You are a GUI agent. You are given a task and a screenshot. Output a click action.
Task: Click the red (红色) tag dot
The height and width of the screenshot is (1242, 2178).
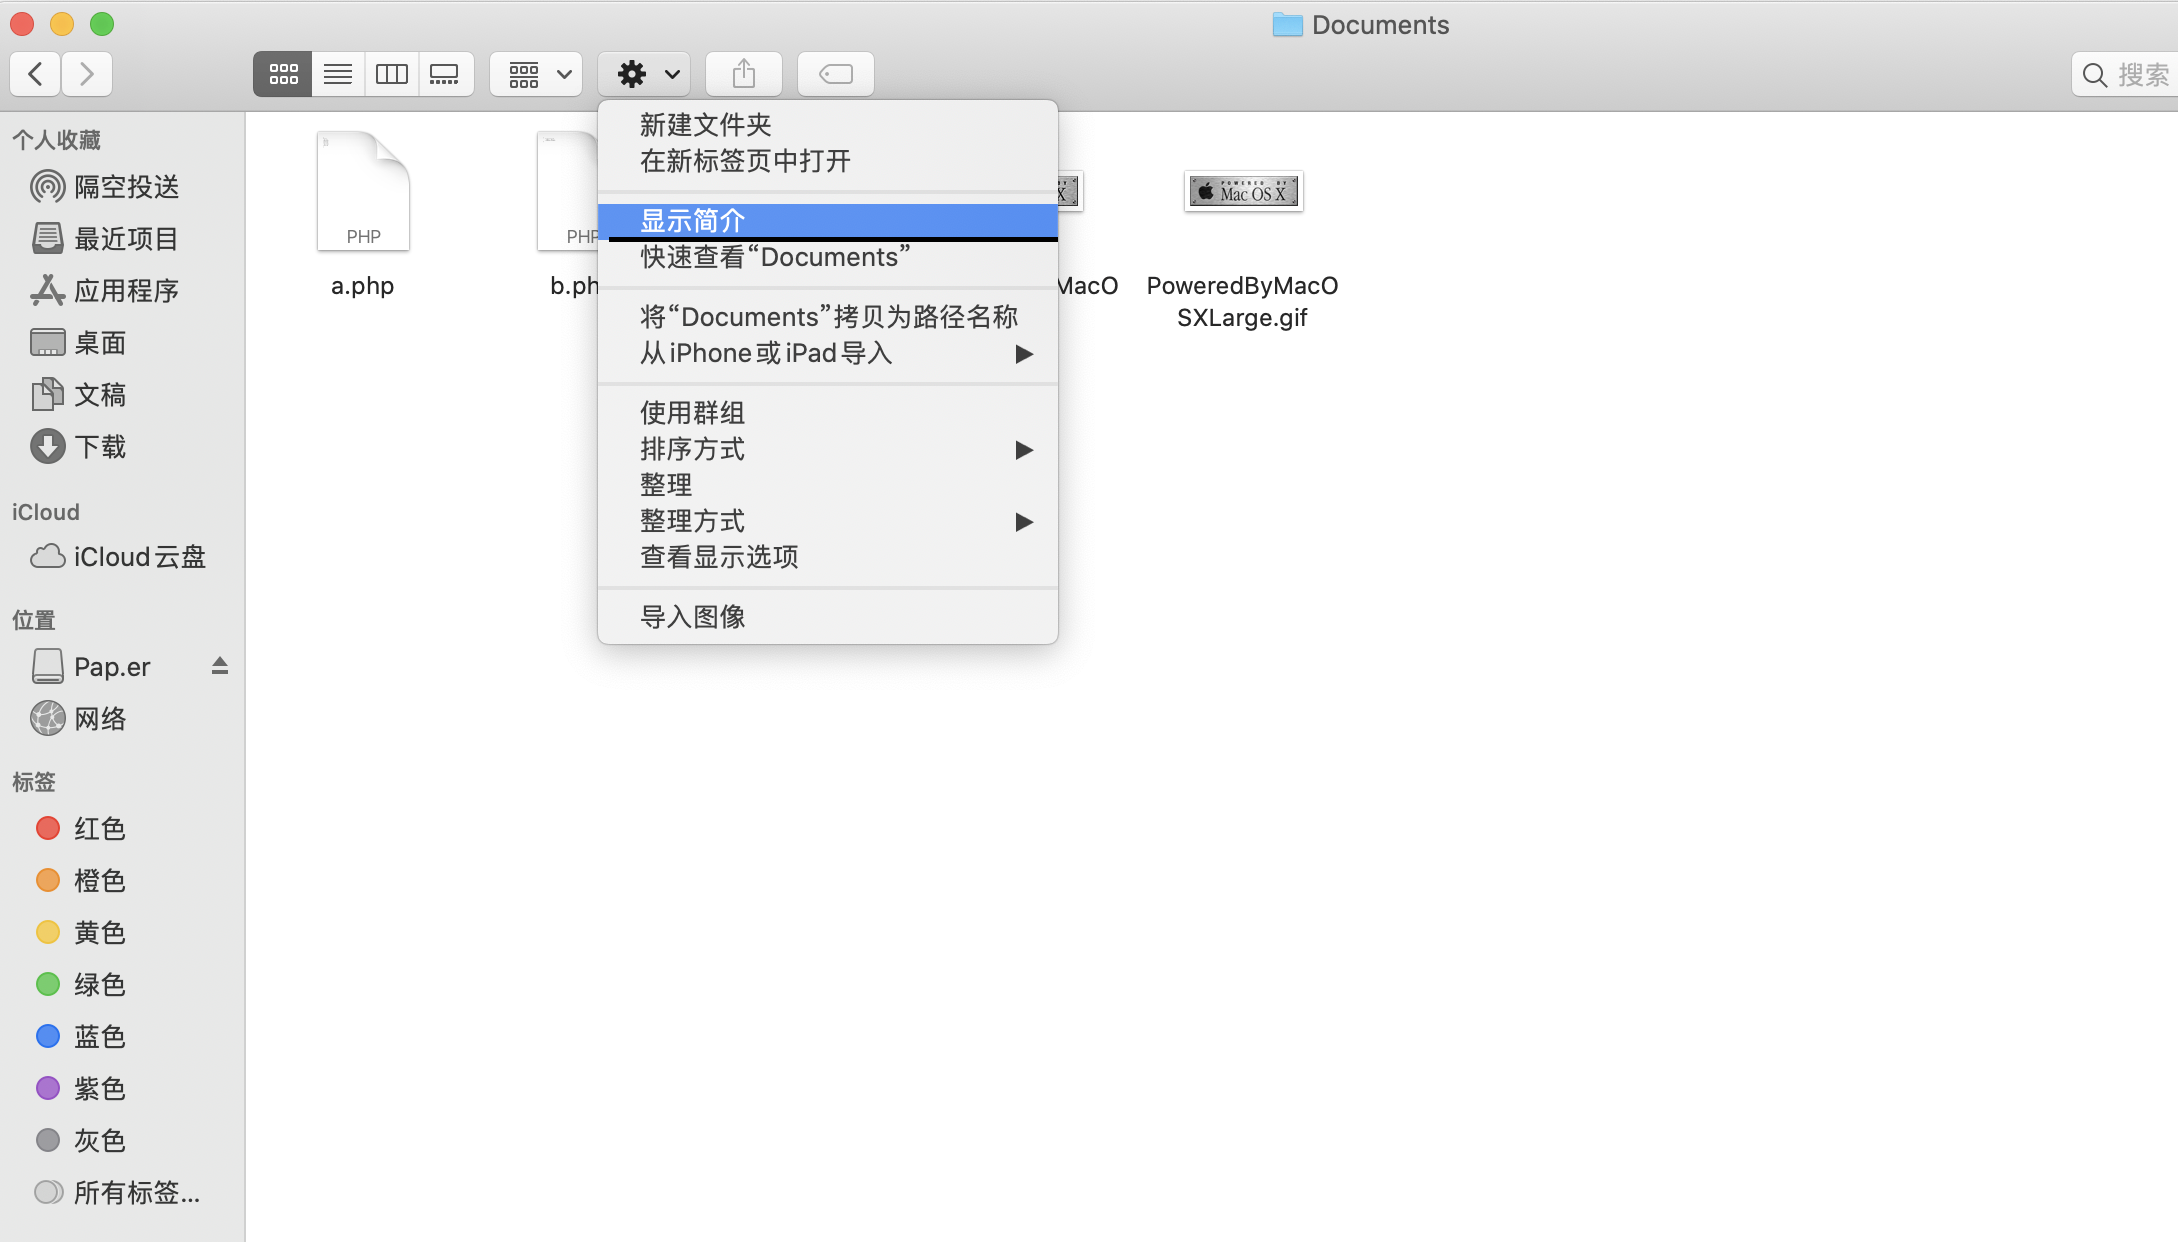tap(47, 828)
